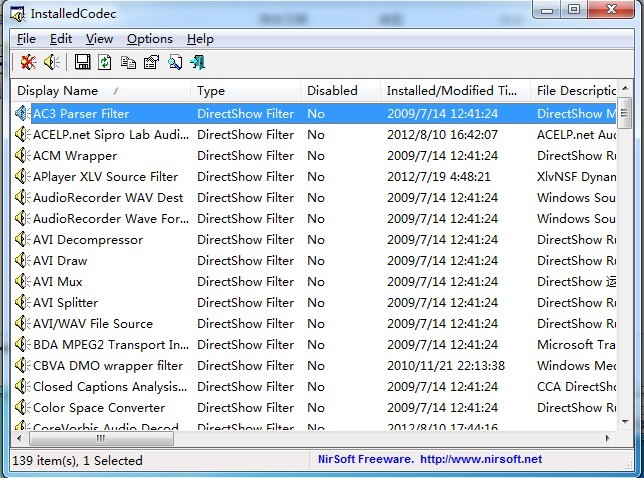The height and width of the screenshot is (478, 644).
Task: Click the Enable Selected Items speaker icon
Action: [x=52, y=63]
